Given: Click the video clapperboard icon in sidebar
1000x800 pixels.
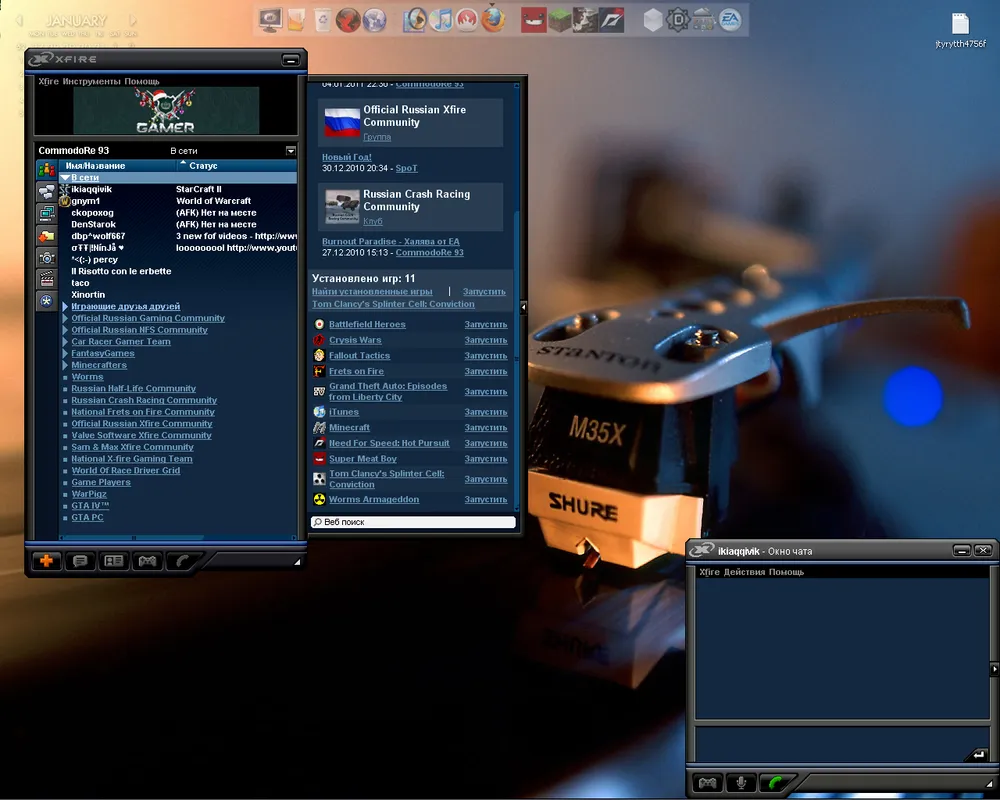Looking at the screenshot, I should [x=46, y=279].
